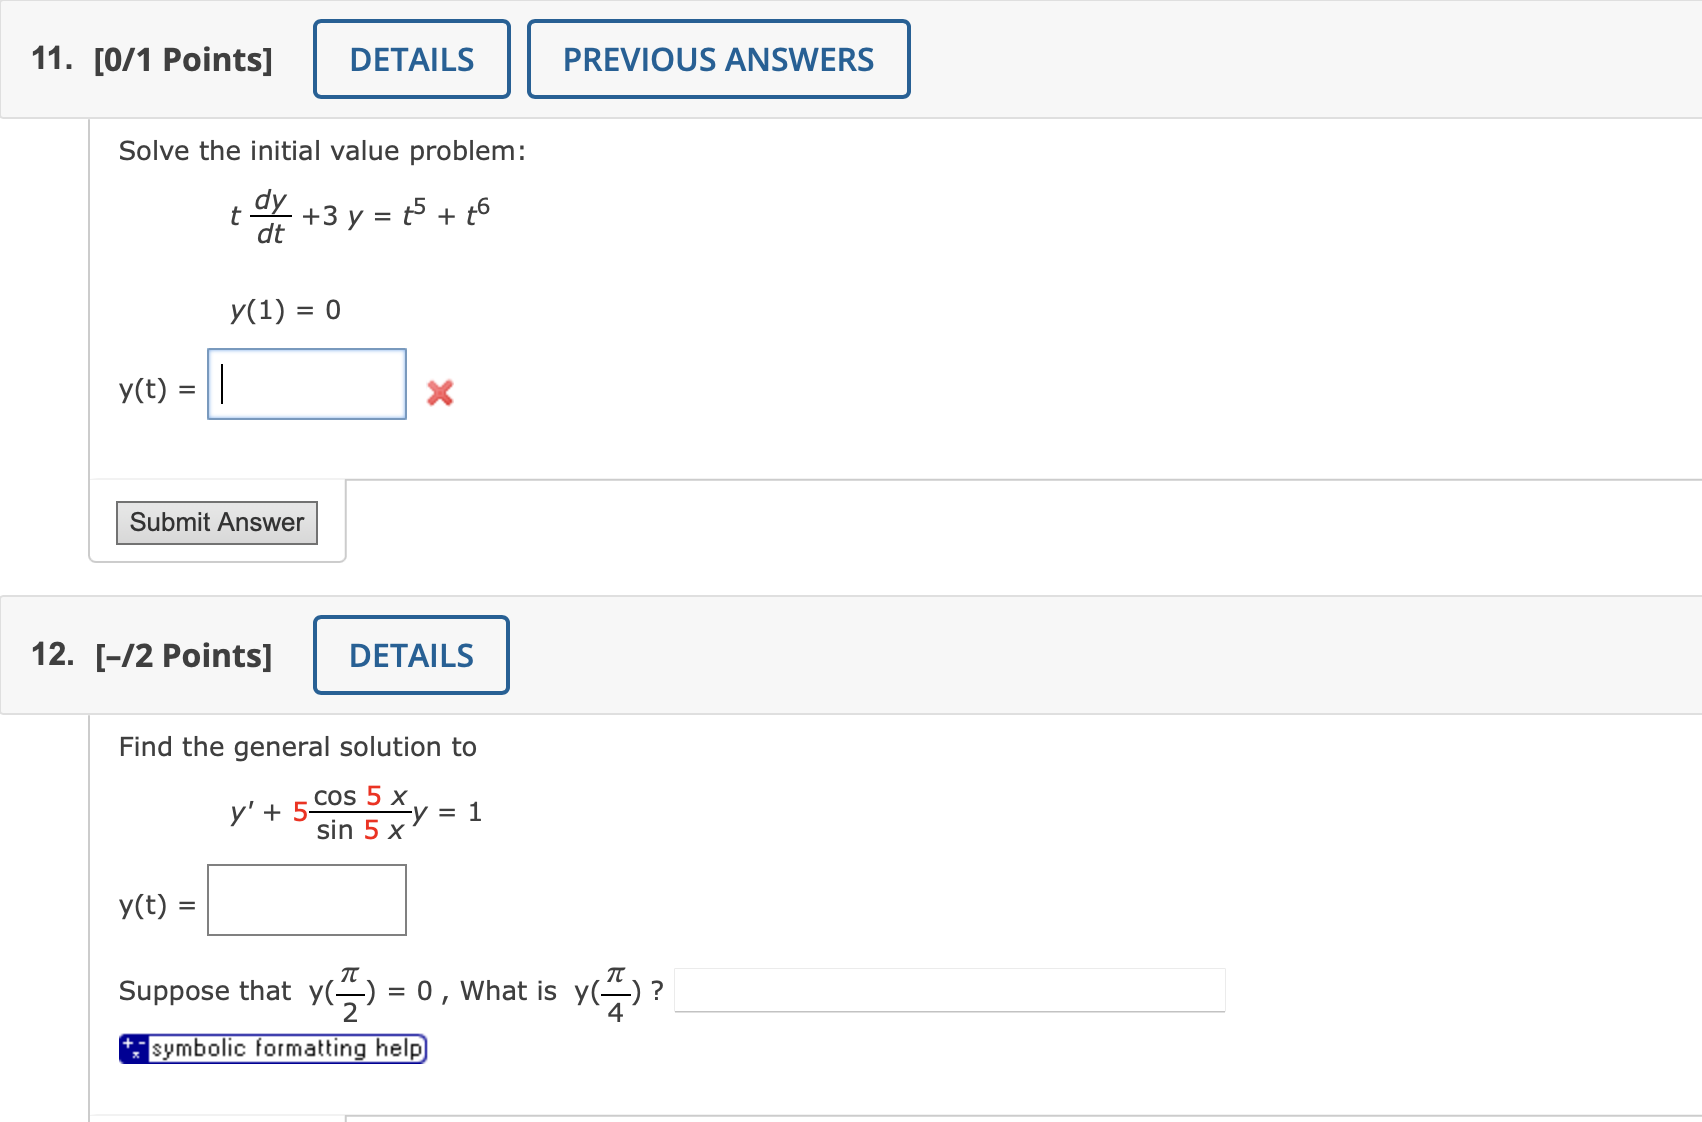The width and height of the screenshot is (1702, 1122).
Task: Click the [0/1 Points] score label for problem 11
Action: (x=184, y=59)
